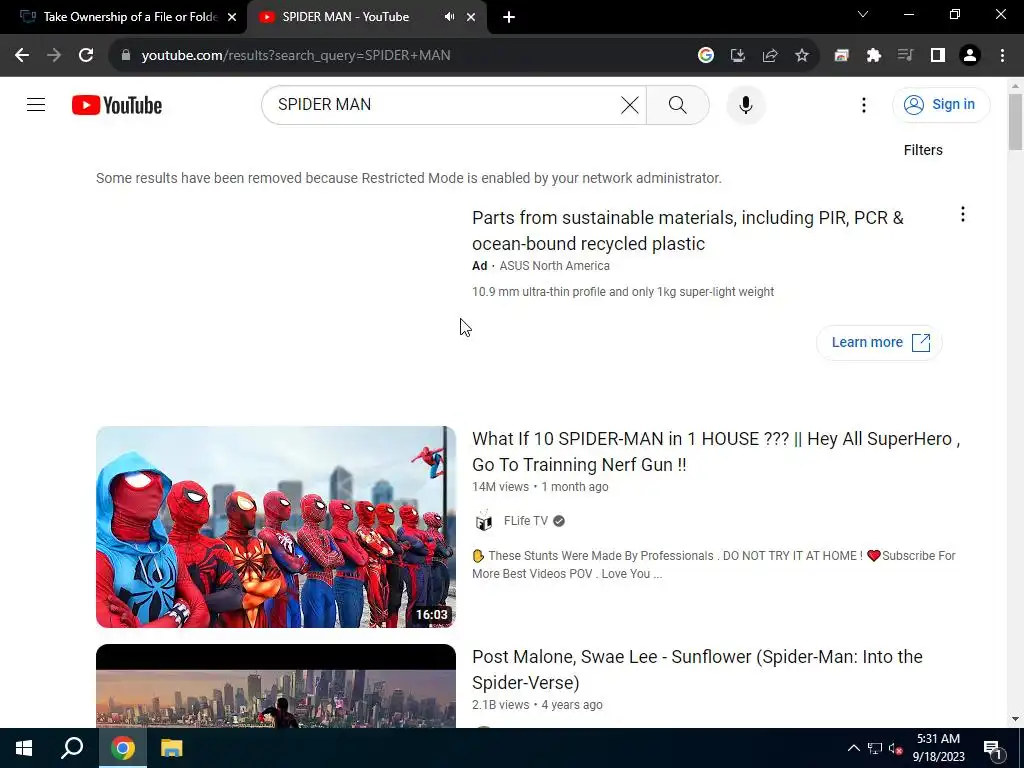Open YouTube settings three-dot menu
This screenshot has width=1024, height=768.
click(x=863, y=104)
